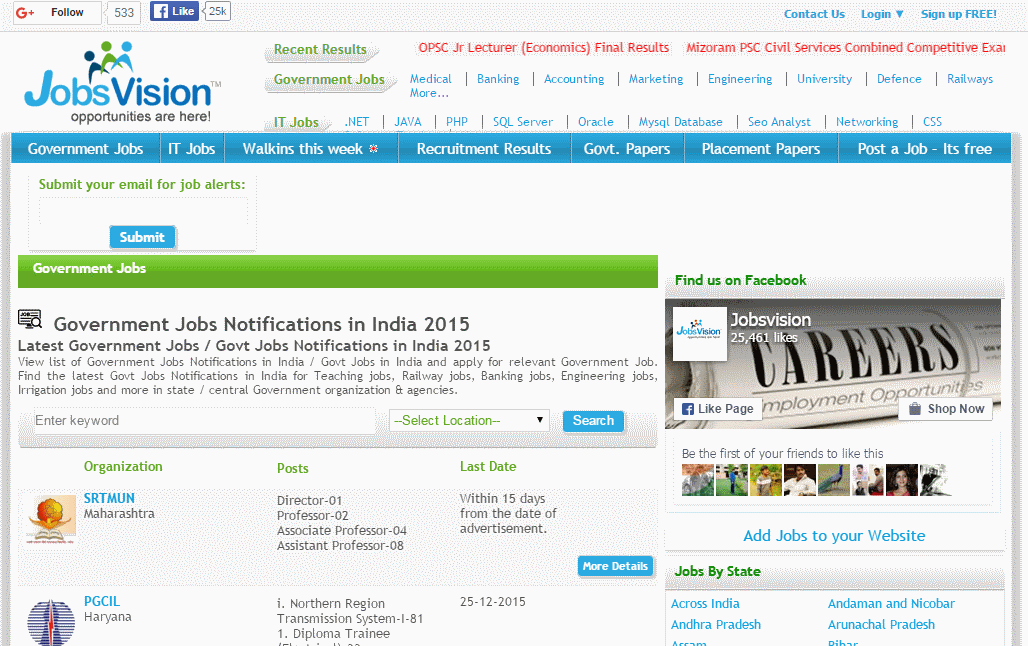Screen dimensions: 1028x646
Task: Click the Jobsvision Facebook page avatar
Action: (700, 333)
